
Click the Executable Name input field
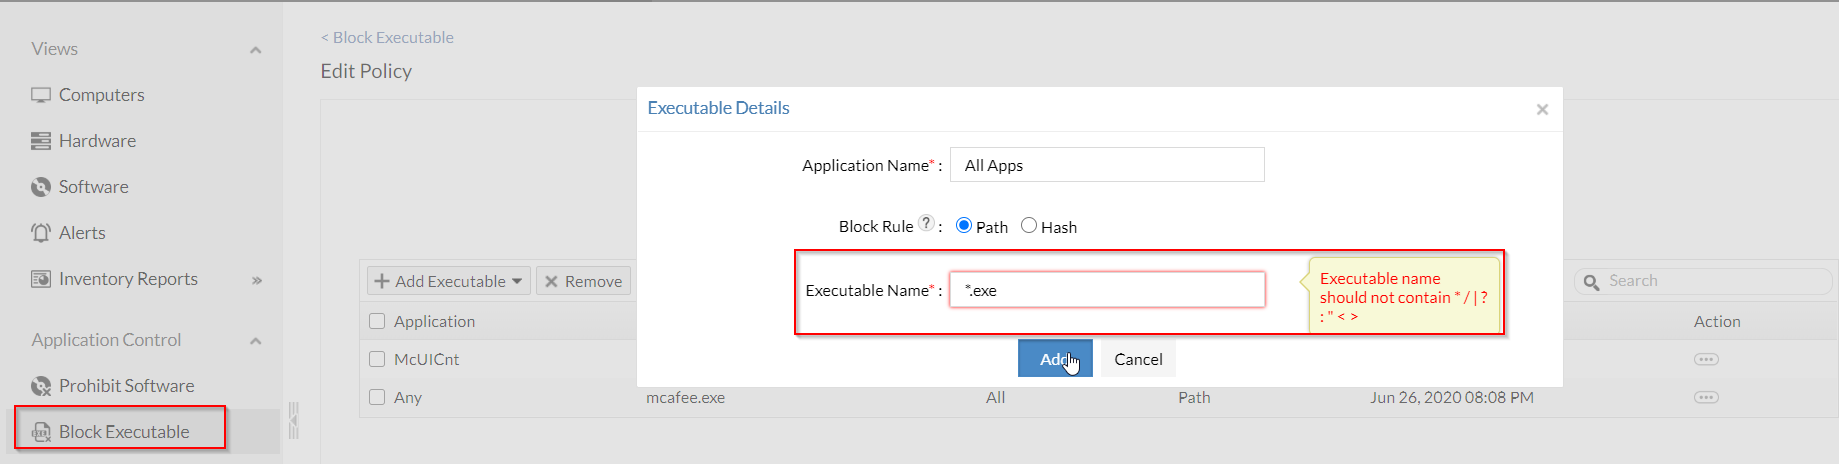point(1107,290)
